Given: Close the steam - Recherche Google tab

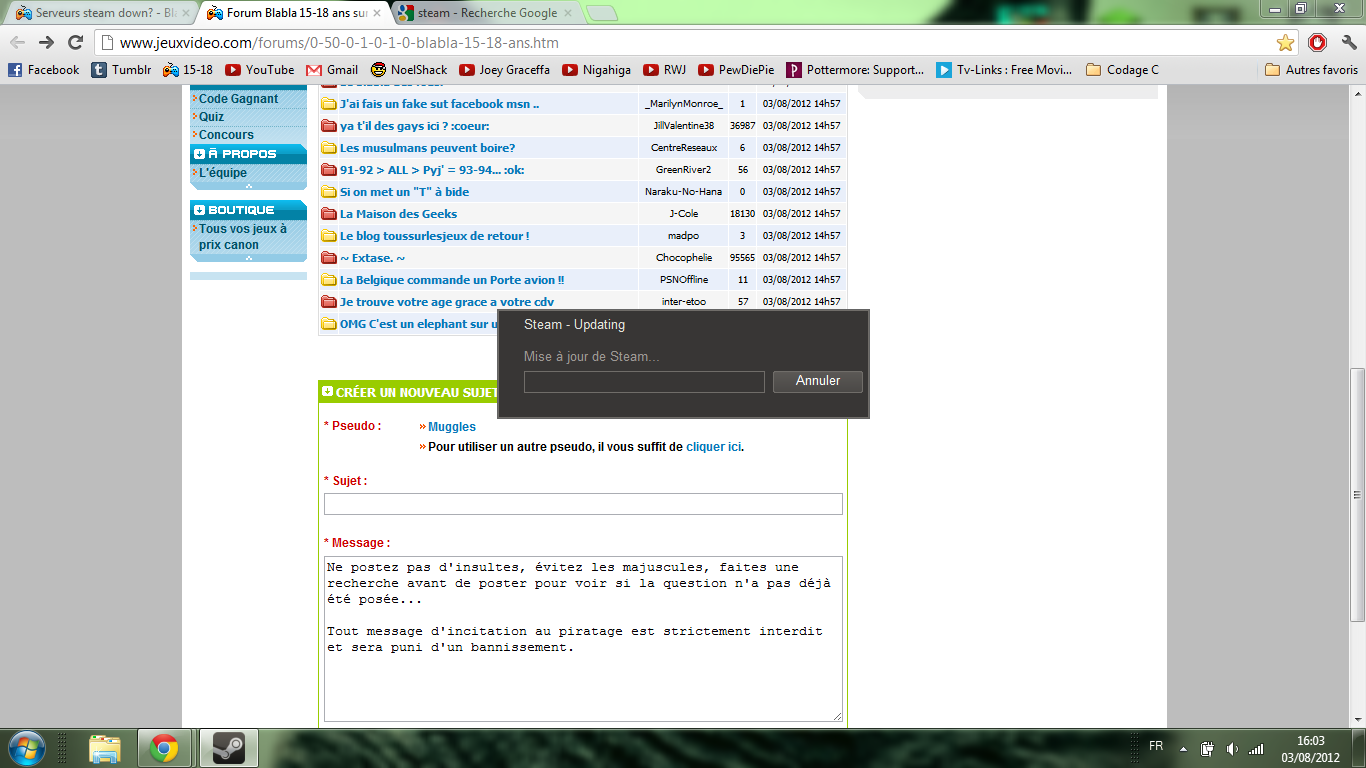Looking at the screenshot, I should click(568, 13).
